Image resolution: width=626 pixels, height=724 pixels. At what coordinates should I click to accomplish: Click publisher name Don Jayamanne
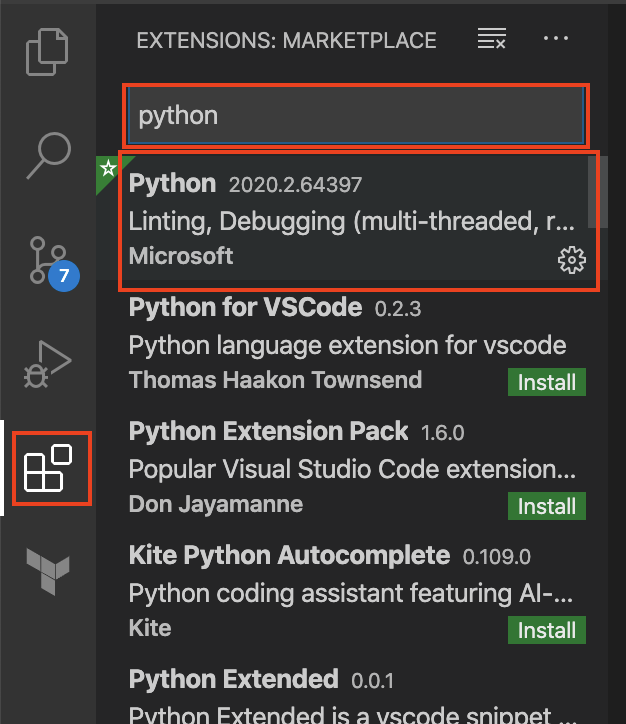pos(216,504)
